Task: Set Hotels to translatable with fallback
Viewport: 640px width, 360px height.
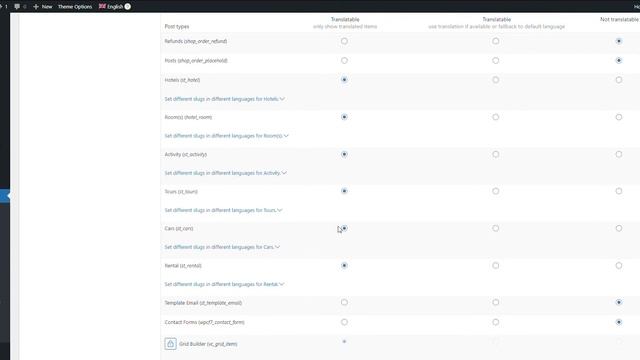Action: point(496,80)
